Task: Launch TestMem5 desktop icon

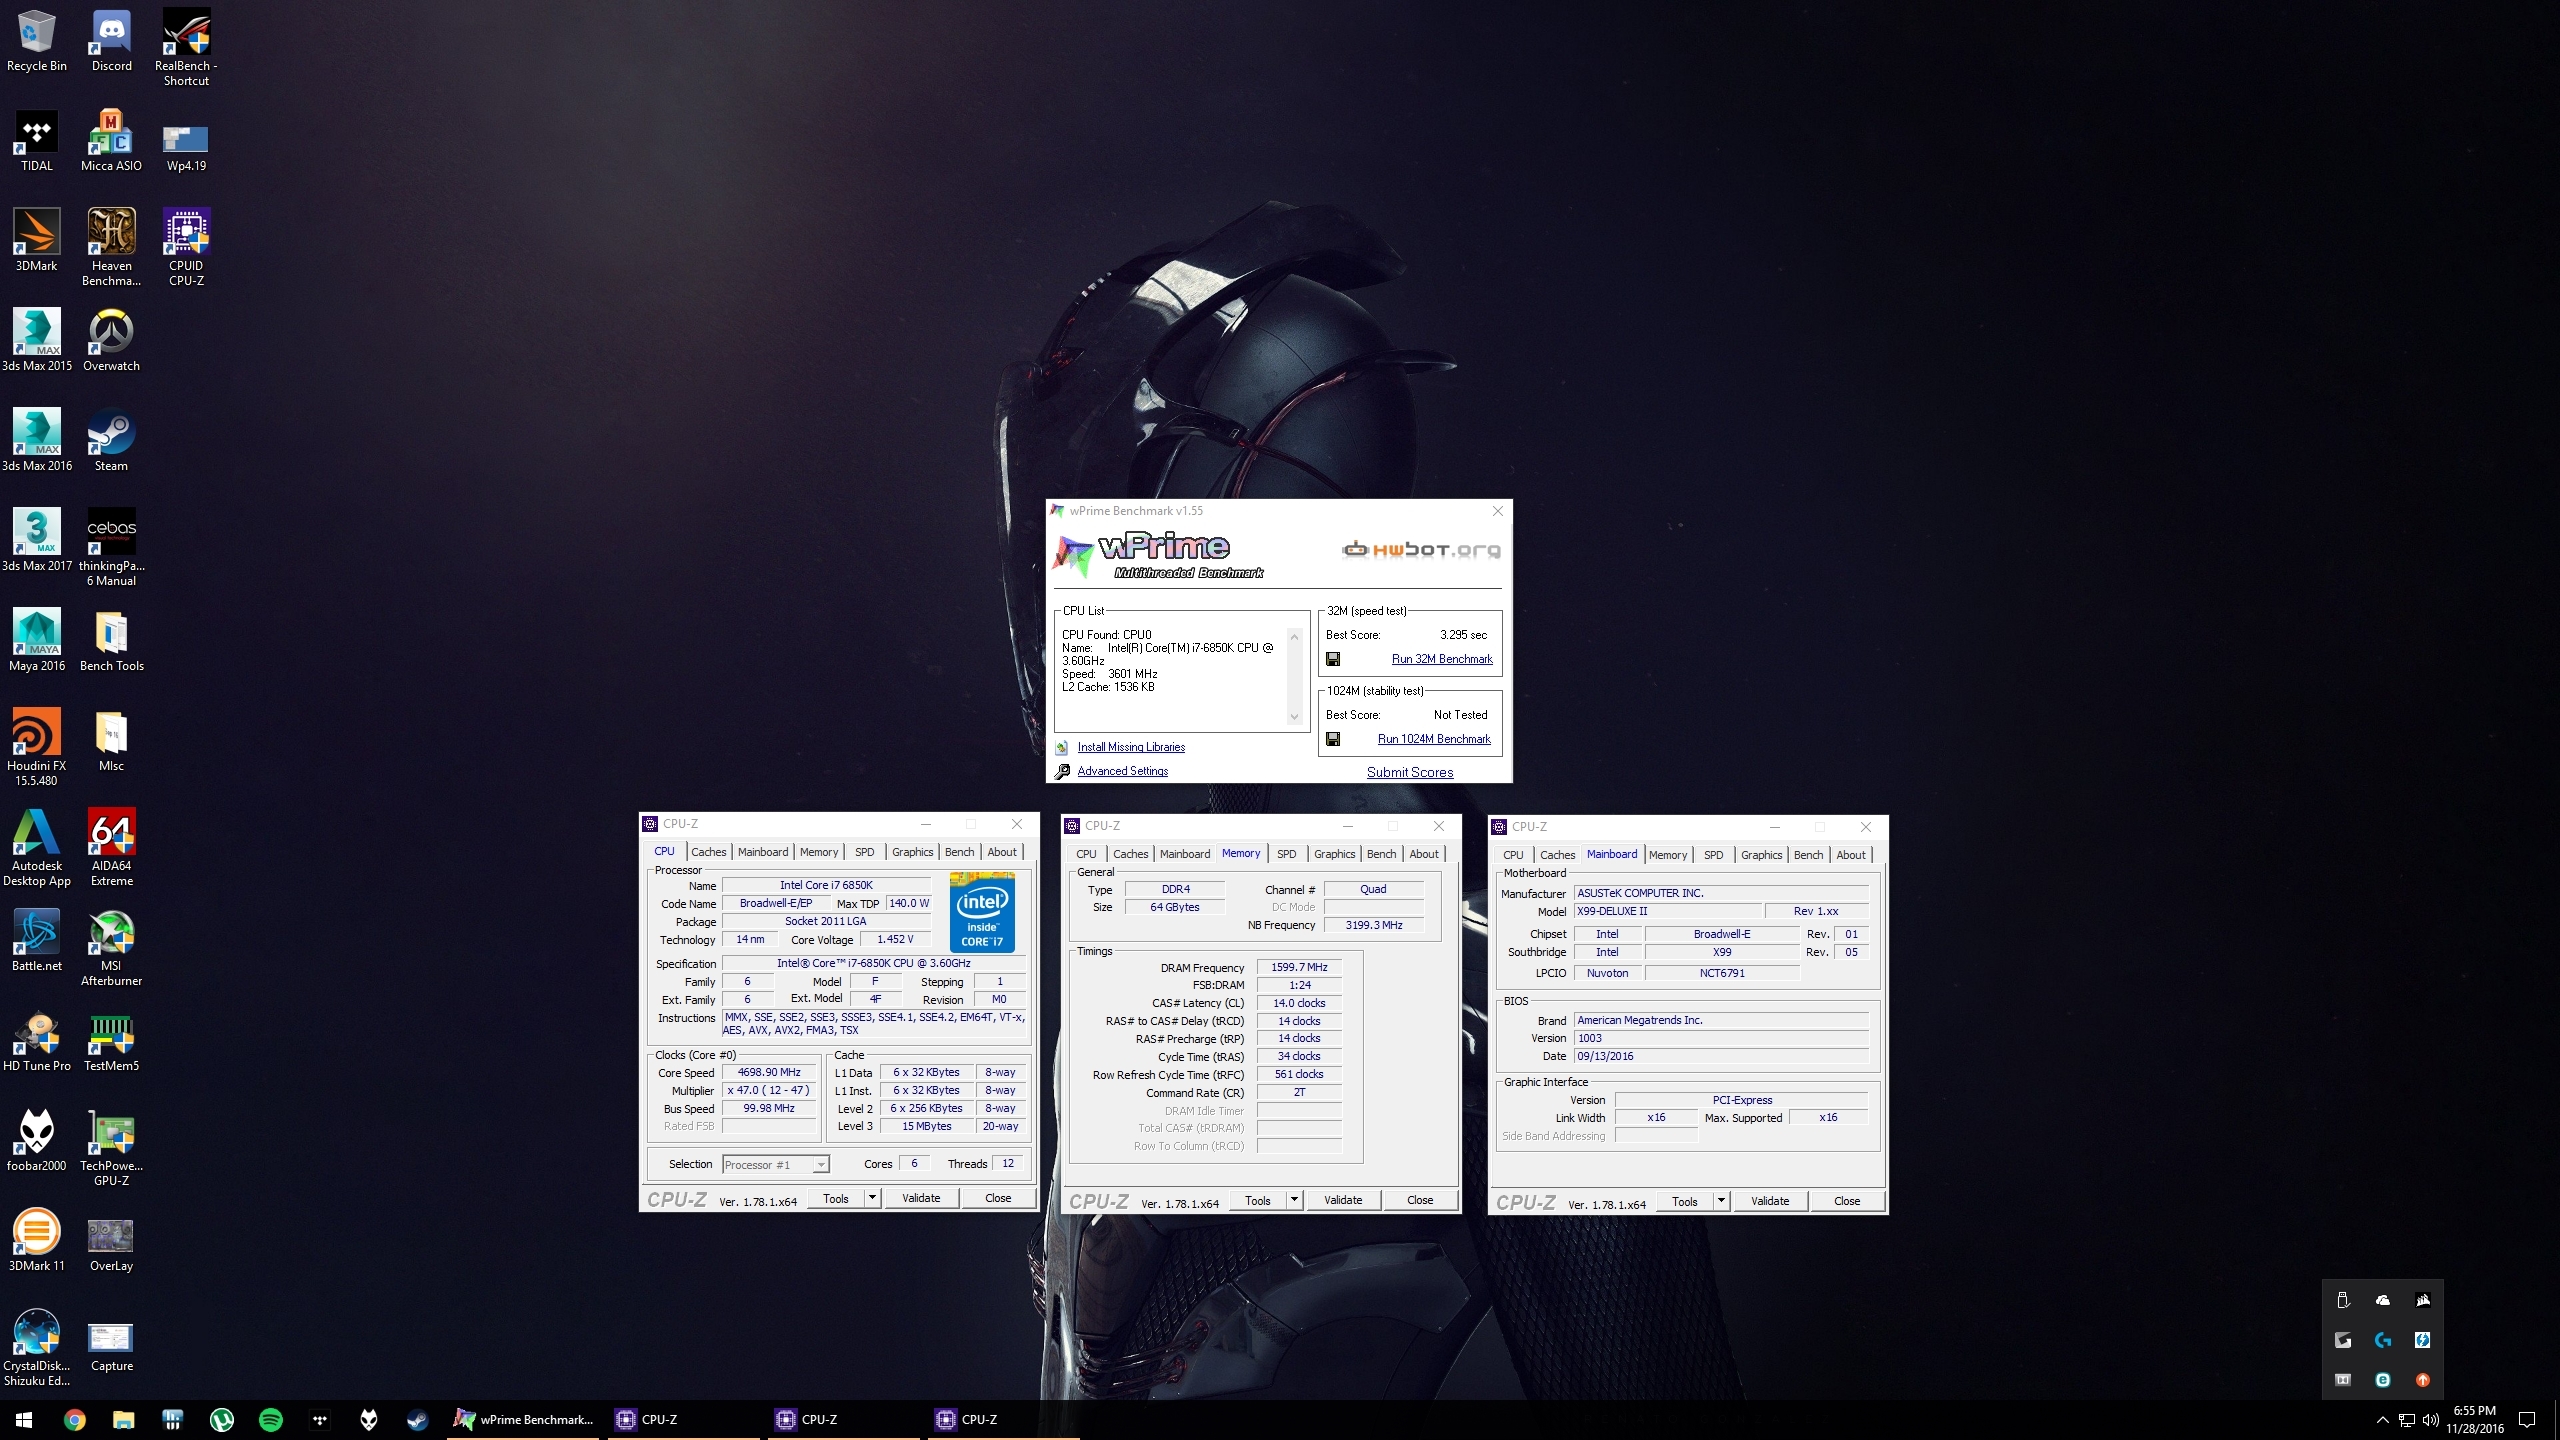Action: (111, 1041)
